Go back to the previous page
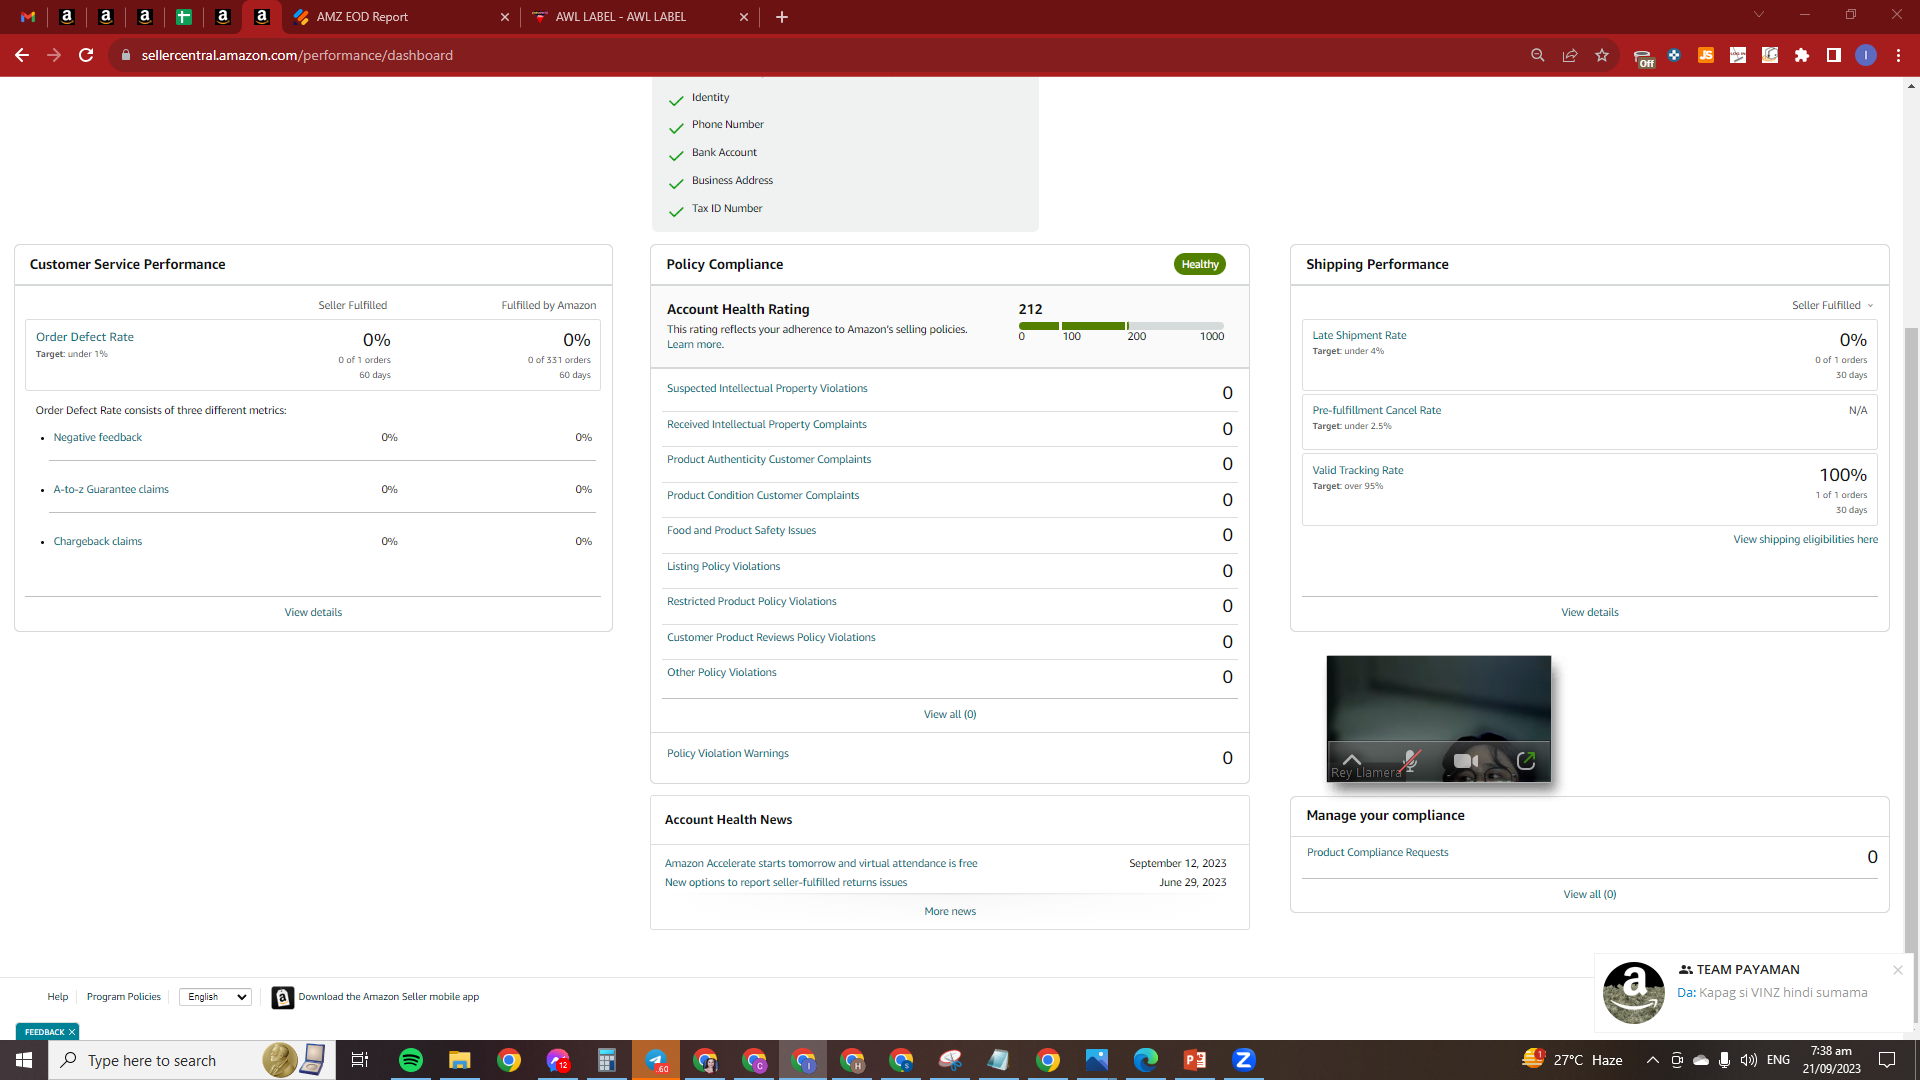The image size is (1920, 1080). click(22, 55)
